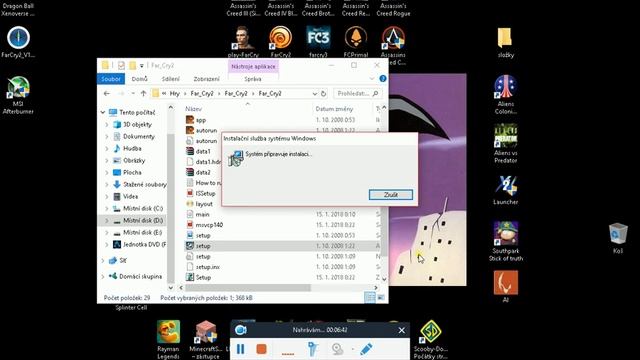The height and width of the screenshot is (360, 640).
Task: Click the webcam icon in recorder bar
Action: (x=337, y=349)
